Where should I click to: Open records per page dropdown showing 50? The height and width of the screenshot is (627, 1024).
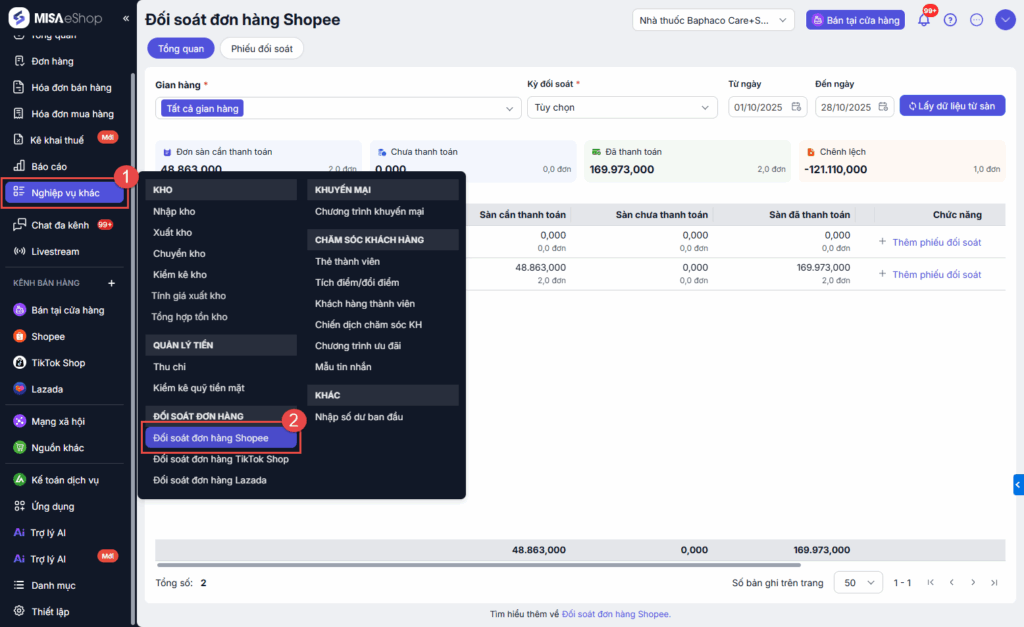click(x=858, y=583)
